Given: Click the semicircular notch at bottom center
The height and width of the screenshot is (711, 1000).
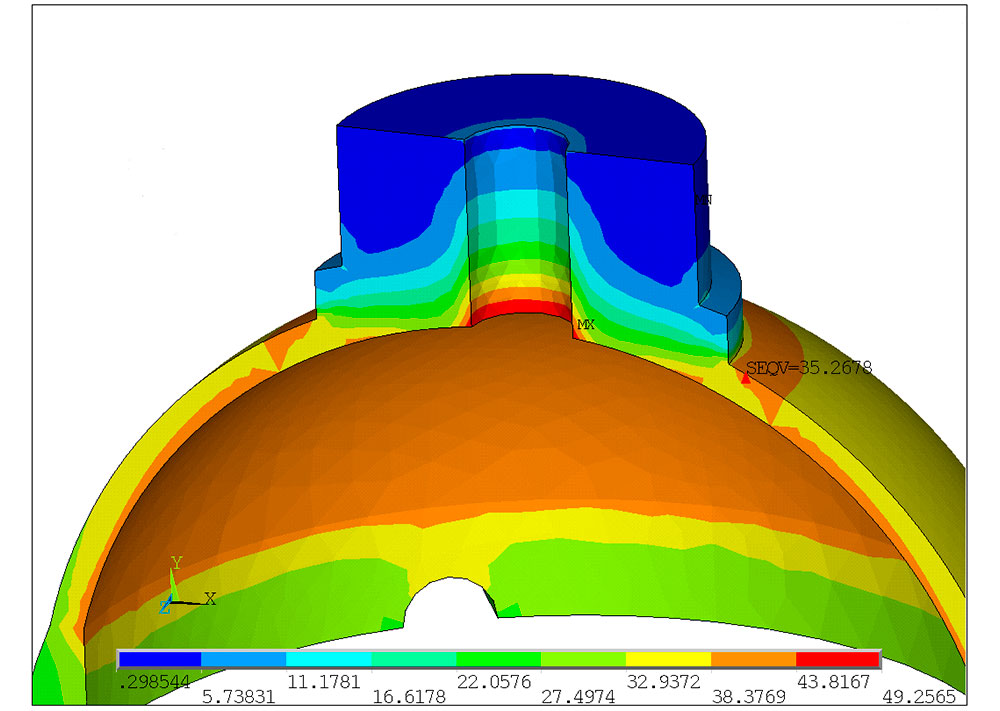Looking at the screenshot, I should click(x=452, y=604).
